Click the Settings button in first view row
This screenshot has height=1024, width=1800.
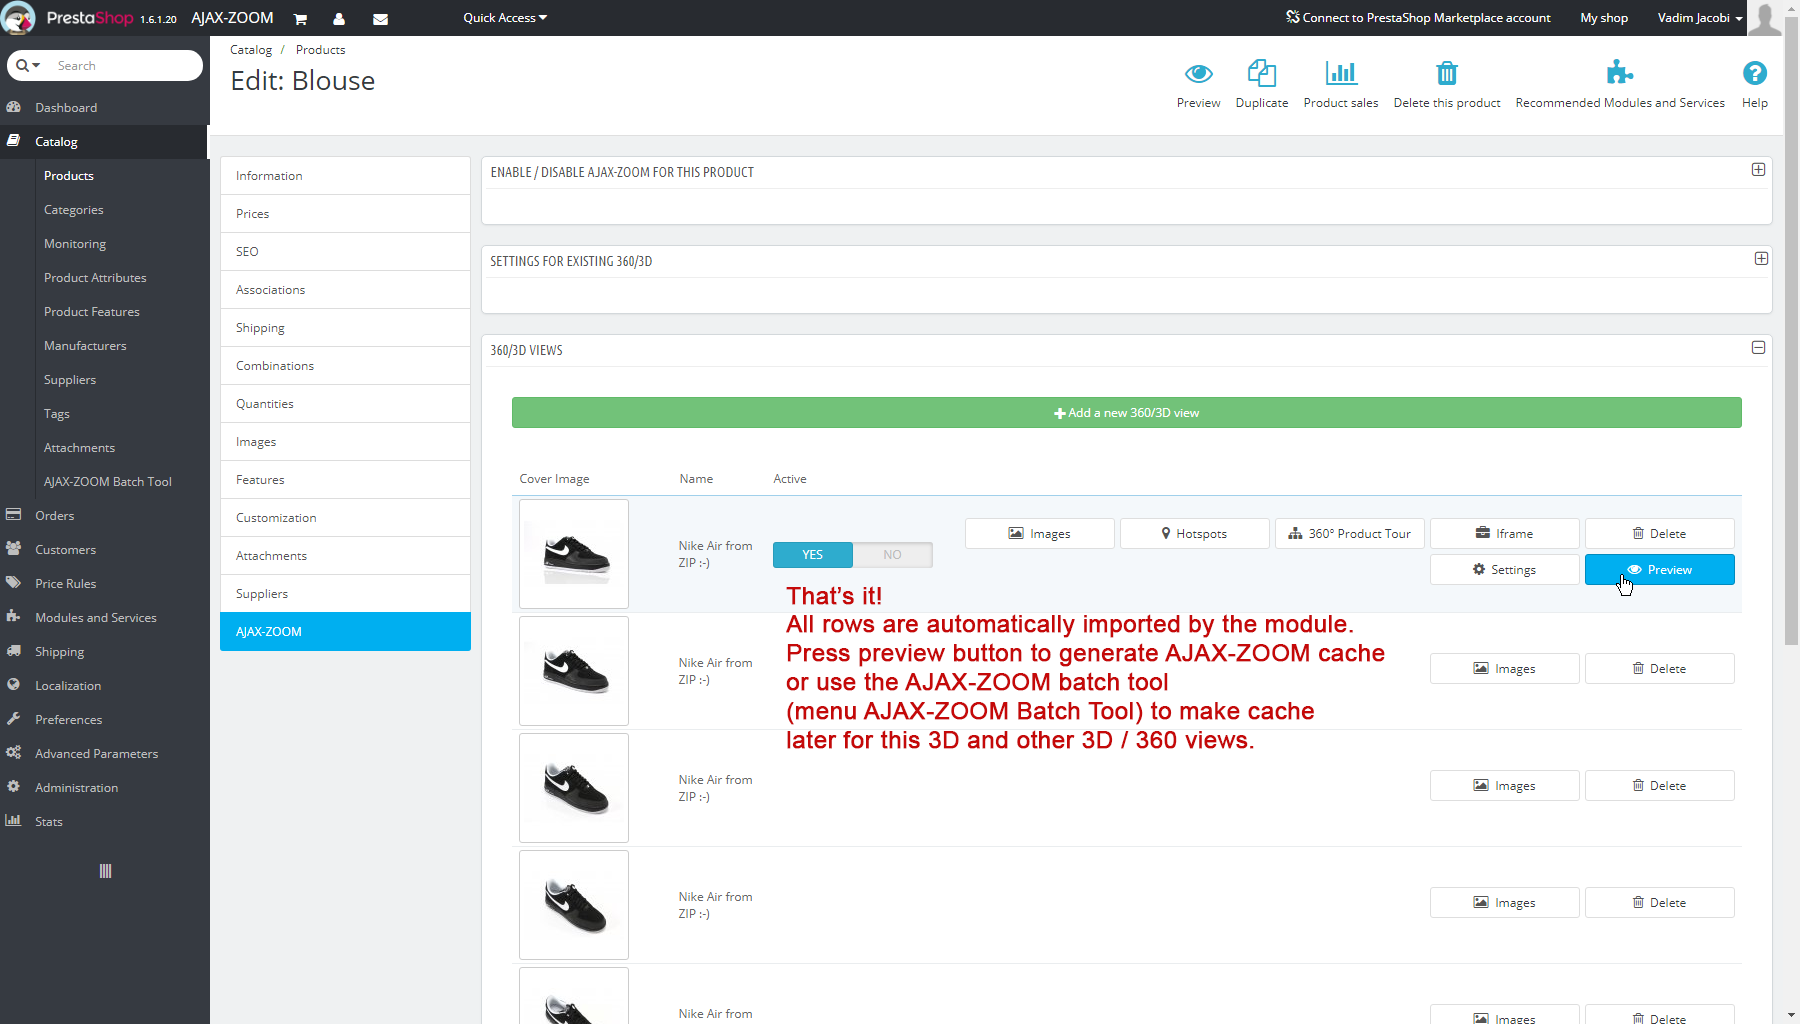[1504, 570]
